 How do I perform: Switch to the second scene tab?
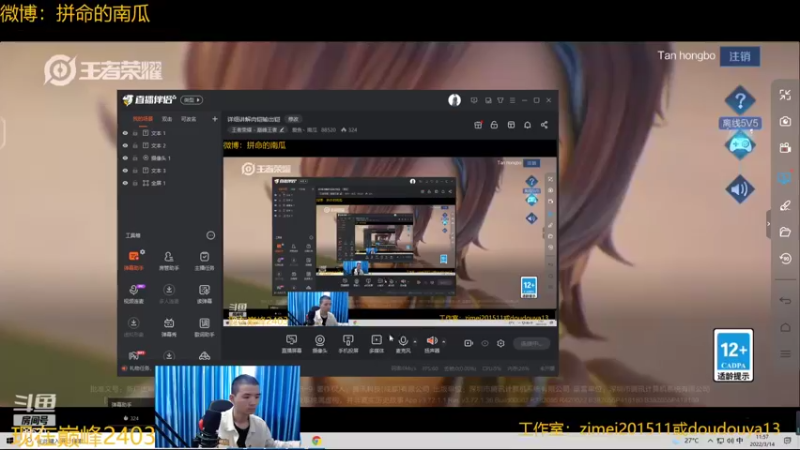167,119
